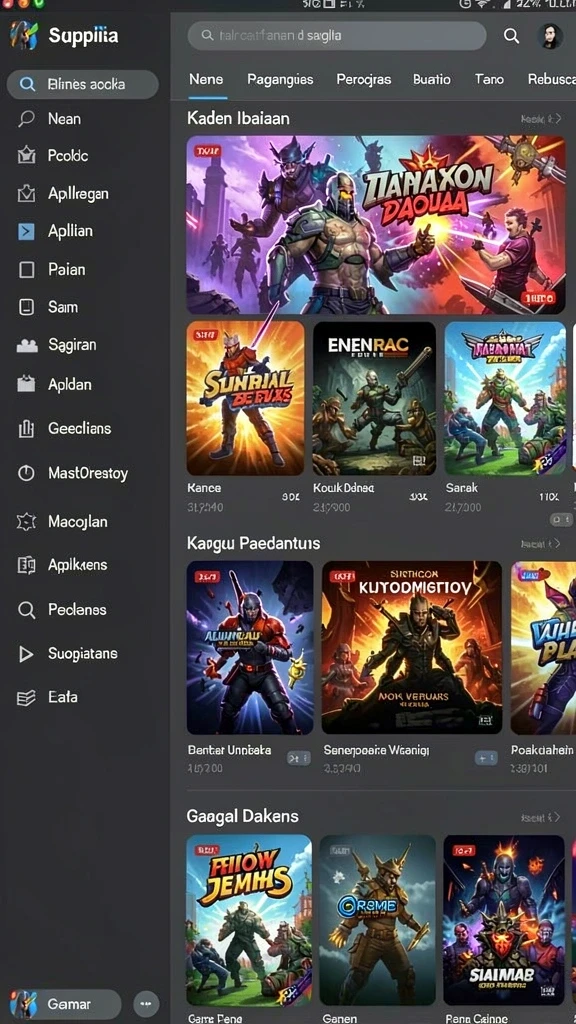Click the Apllian blue arrow icon

point(26,231)
